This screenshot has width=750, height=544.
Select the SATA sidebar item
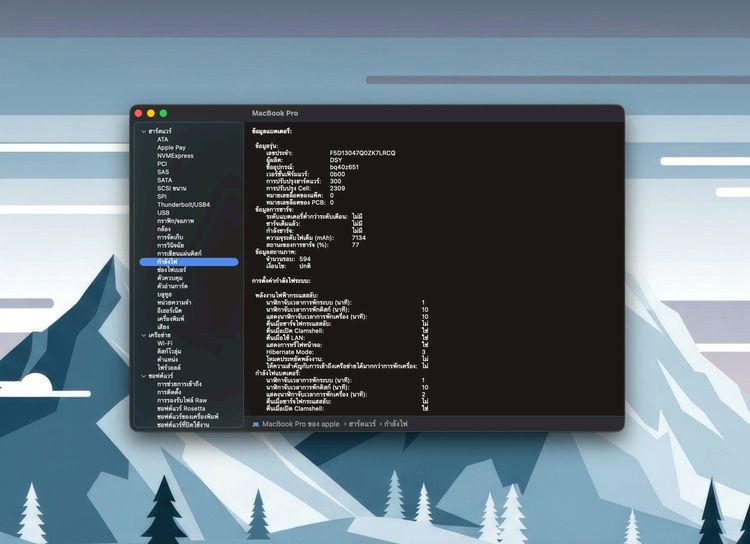pos(164,180)
